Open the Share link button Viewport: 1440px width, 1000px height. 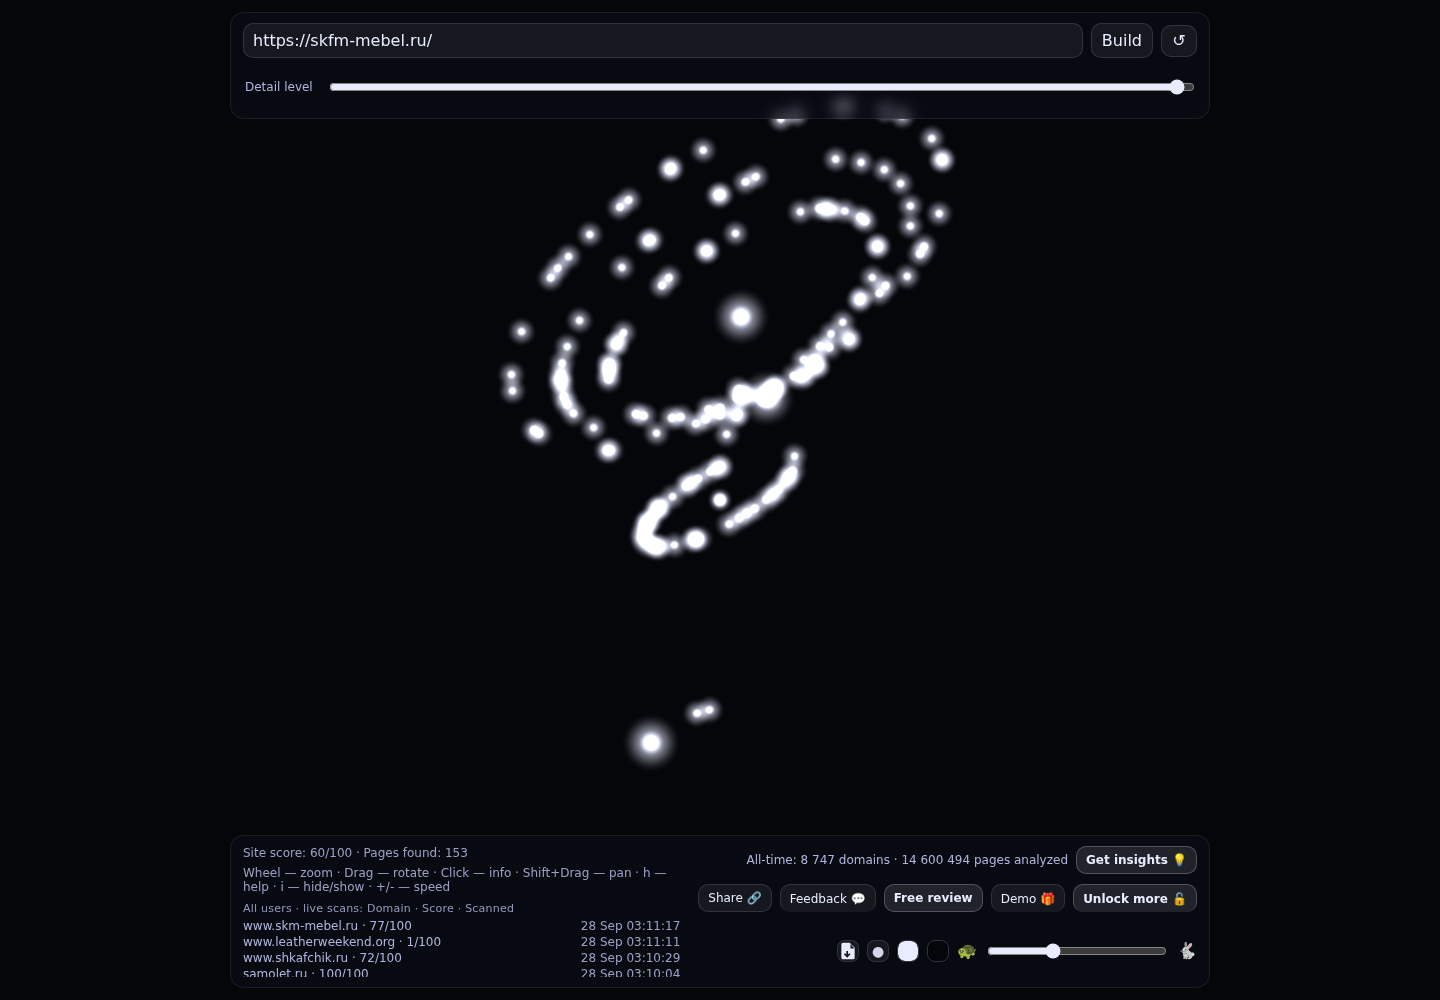click(734, 898)
